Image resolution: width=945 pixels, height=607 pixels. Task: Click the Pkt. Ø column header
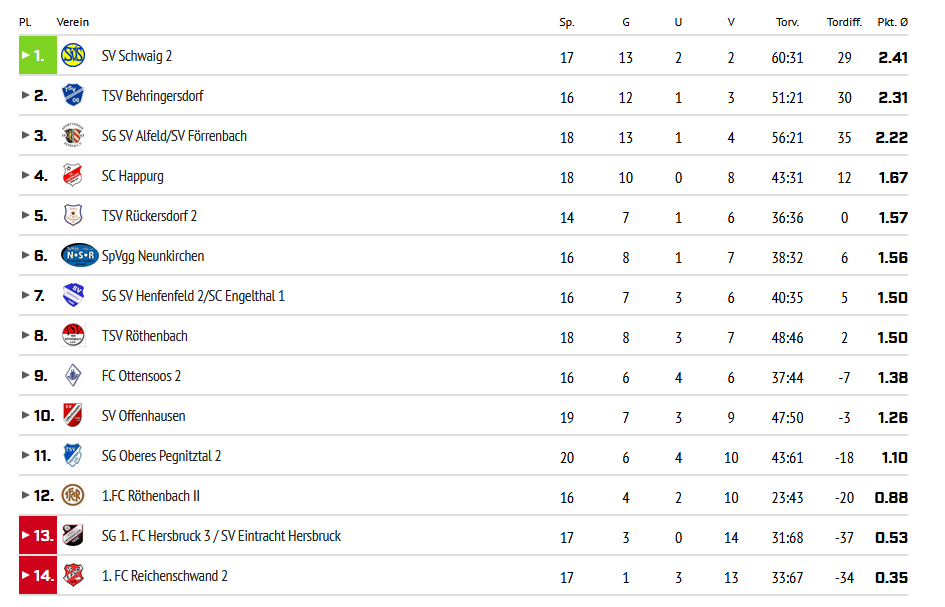click(x=893, y=22)
